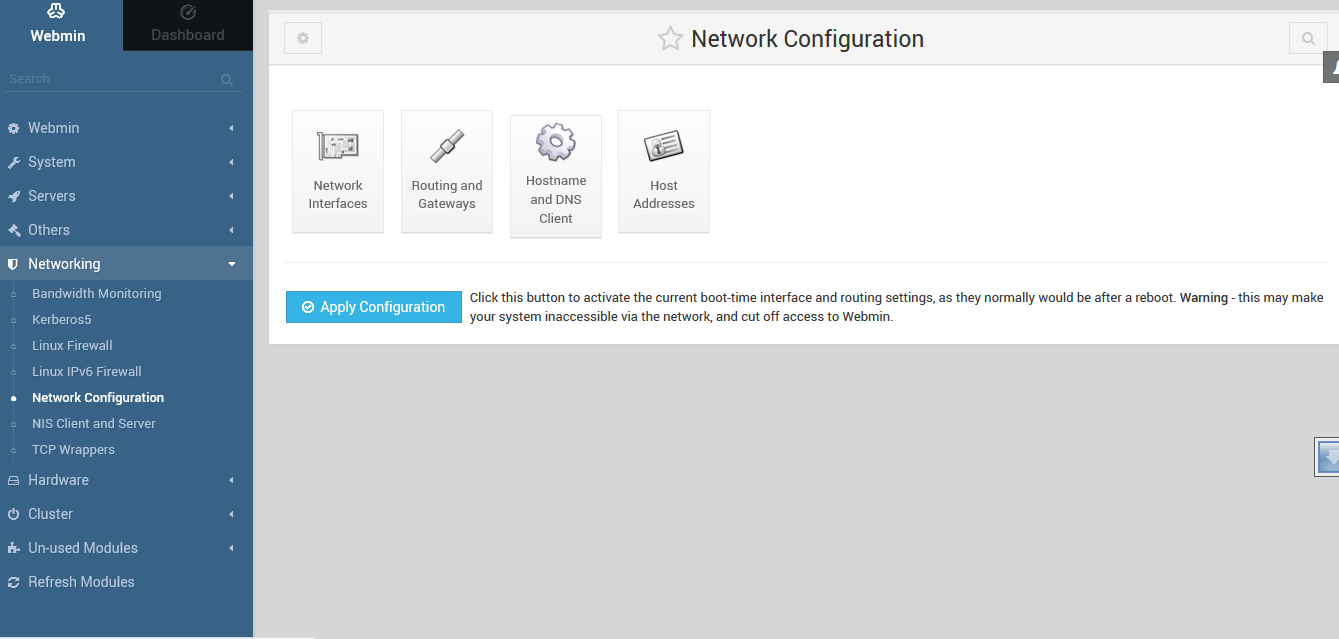Select the Webmin tab
The image size is (1339, 639).
[58, 26]
